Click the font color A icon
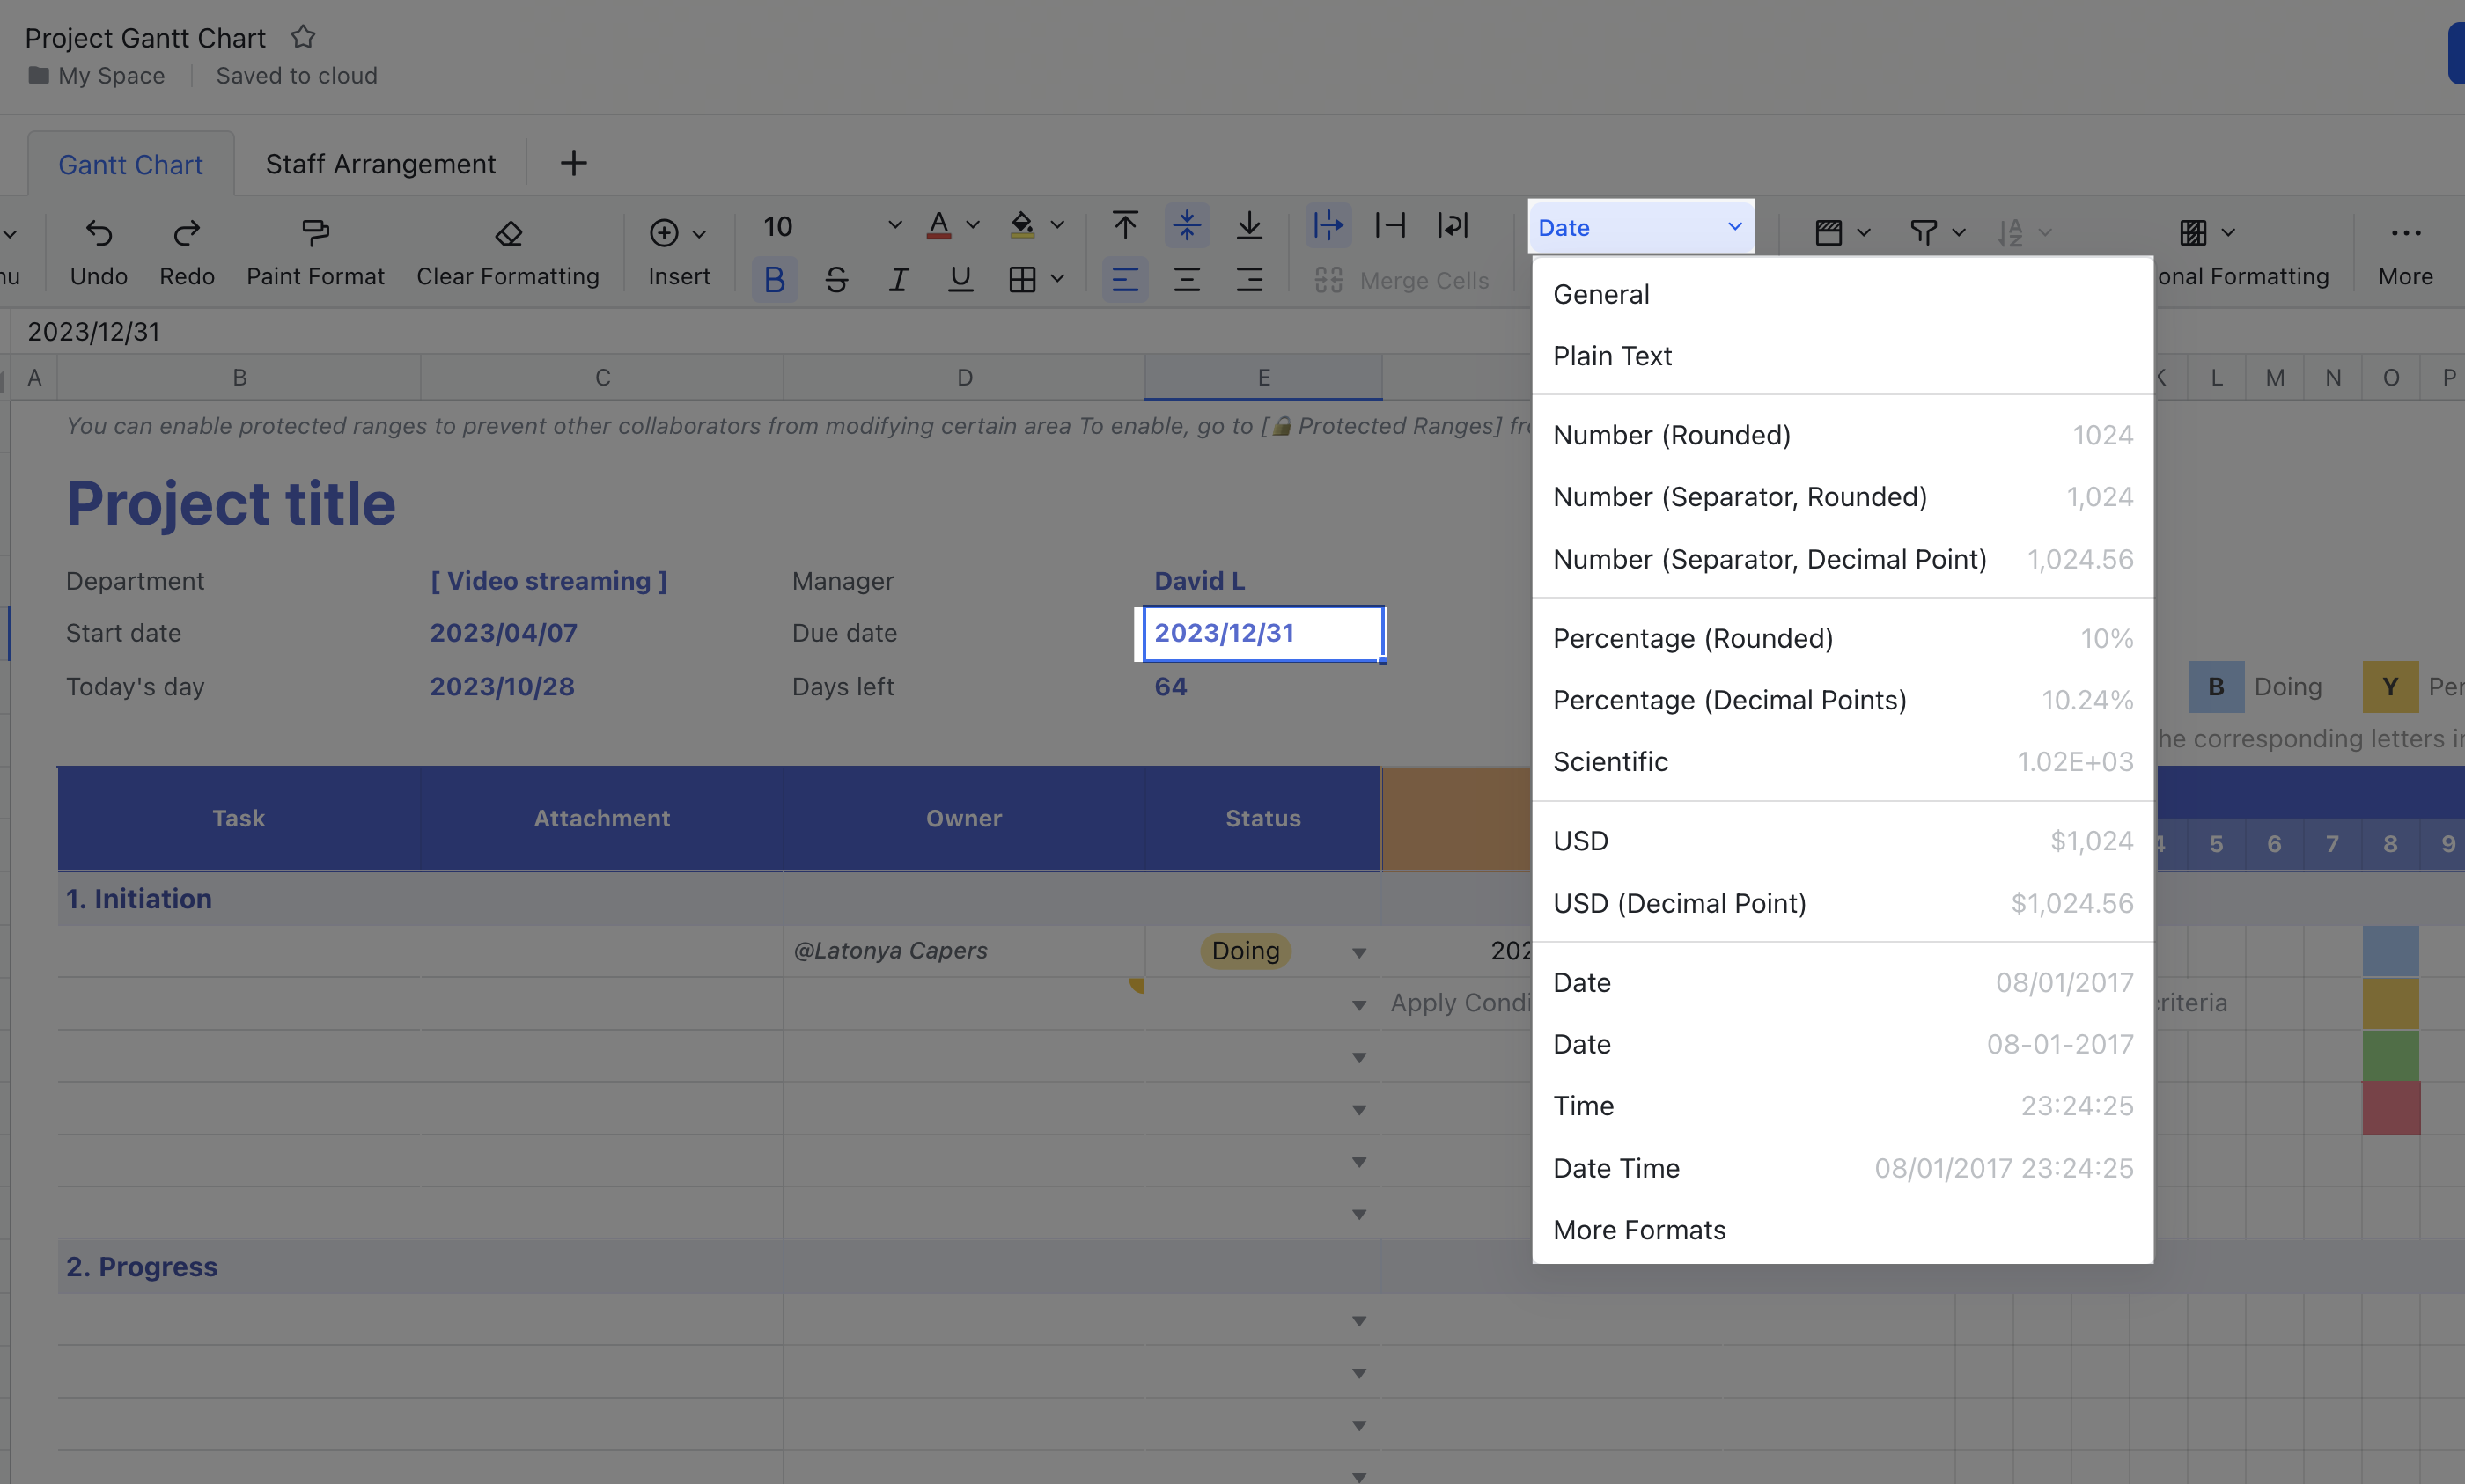This screenshot has width=2465, height=1484. coord(938,226)
